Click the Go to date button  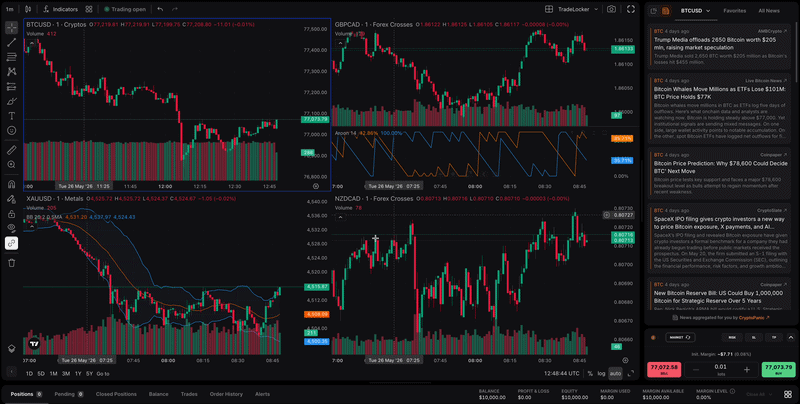(x=103, y=374)
